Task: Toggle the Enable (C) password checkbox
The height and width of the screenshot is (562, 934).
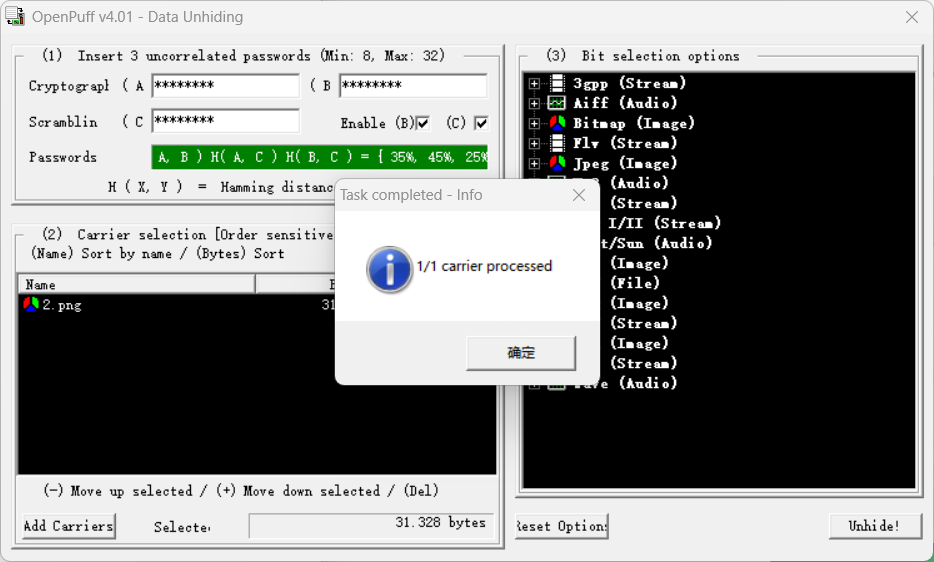Action: [481, 123]
